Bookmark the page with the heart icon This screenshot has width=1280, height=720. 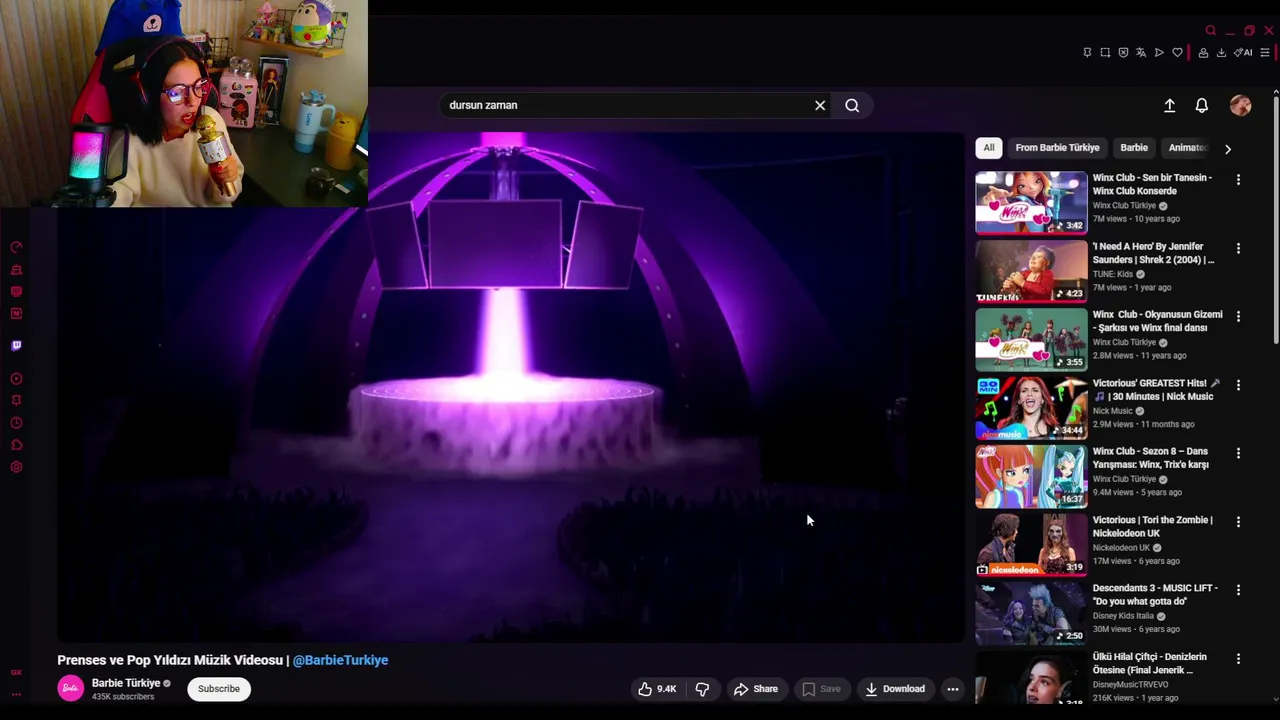click(x=1177, y=53)
